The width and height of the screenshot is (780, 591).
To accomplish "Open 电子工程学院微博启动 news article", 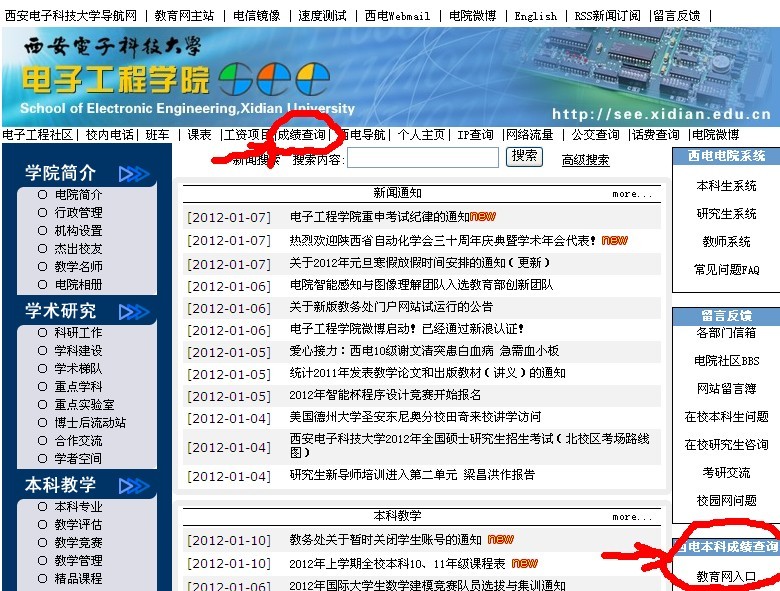I will (x=407, y=329).
